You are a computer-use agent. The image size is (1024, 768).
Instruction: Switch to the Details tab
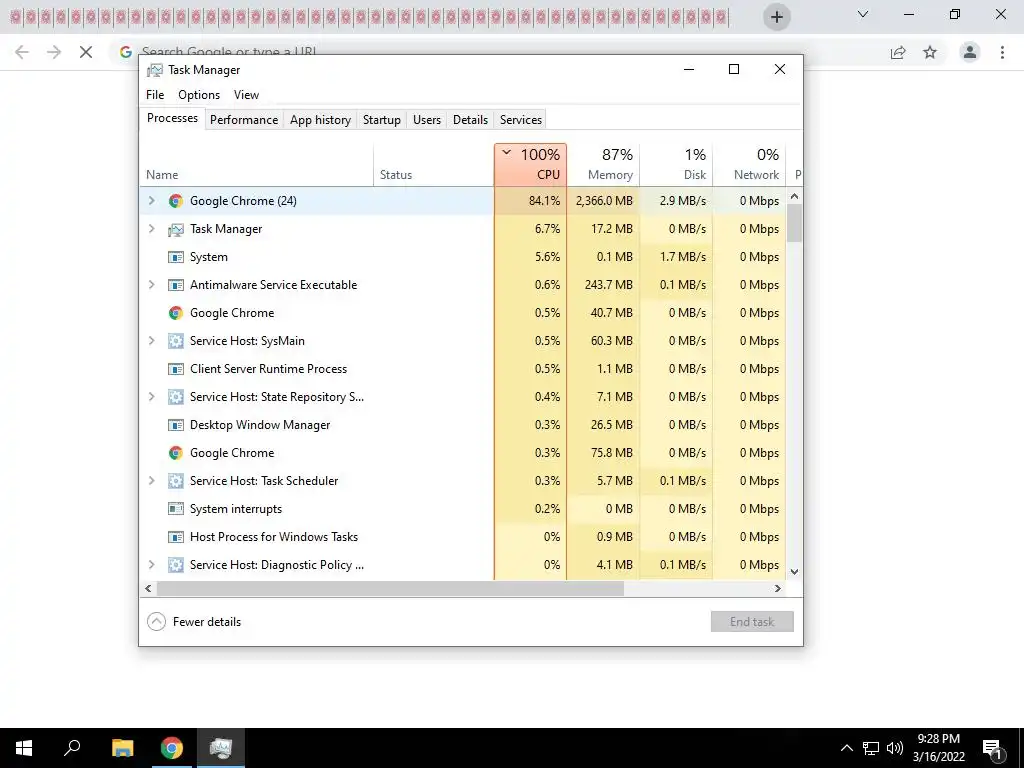tap(470, 120)
